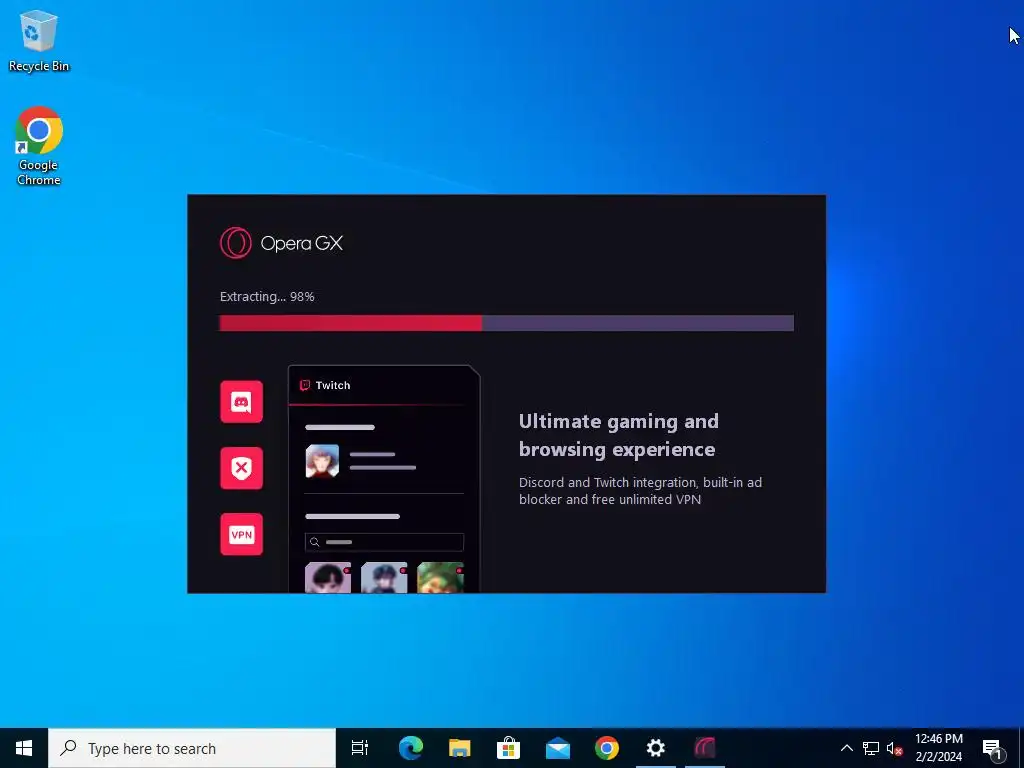1024x768 pixels.
Task: Click the Discord and Twitch integration description
Action: pyautogui.click(x=640, y=490)
